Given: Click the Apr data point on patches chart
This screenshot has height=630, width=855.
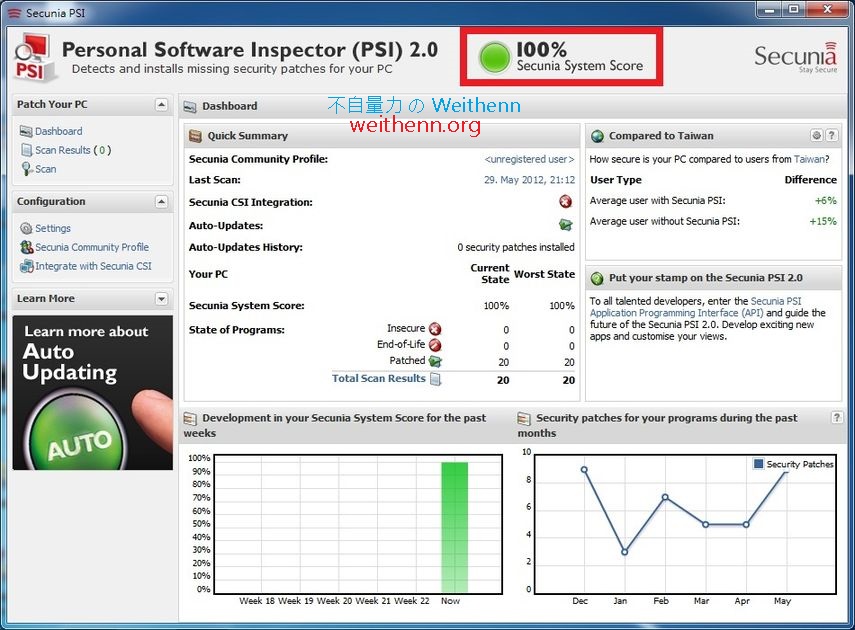Looking at the screenshot, I should tap(746, 525).
